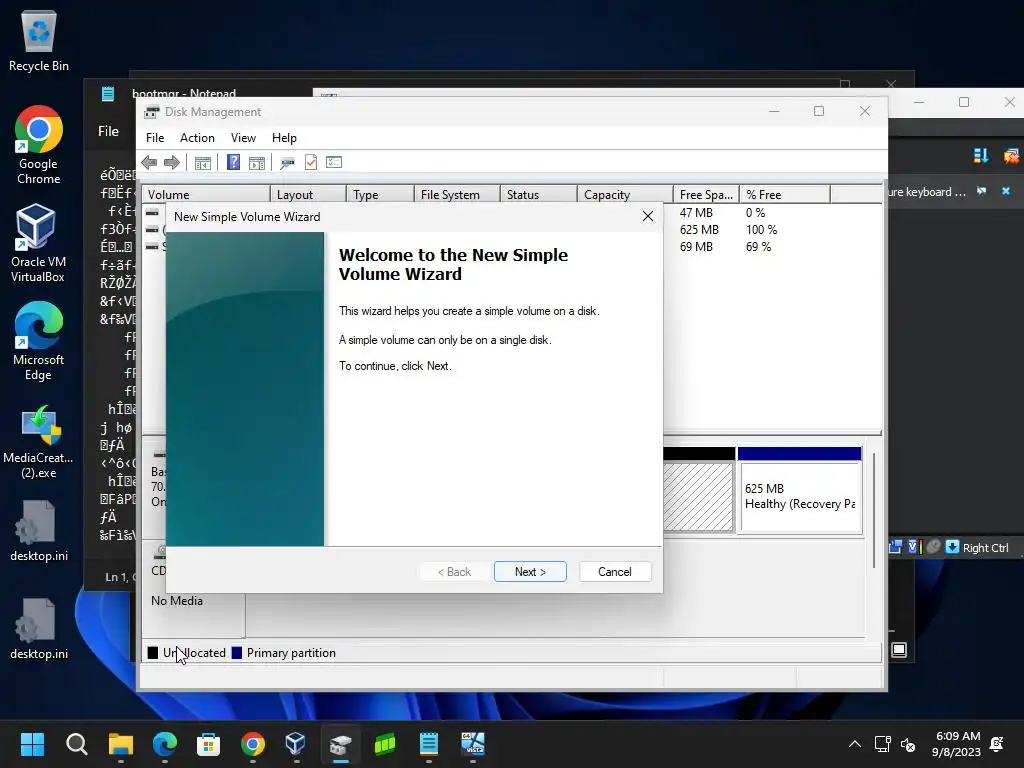The height and width of the screenshot is (768, 1024).
Task: Select the Microsoft Edge desktop shortcut
Action: 39,341
